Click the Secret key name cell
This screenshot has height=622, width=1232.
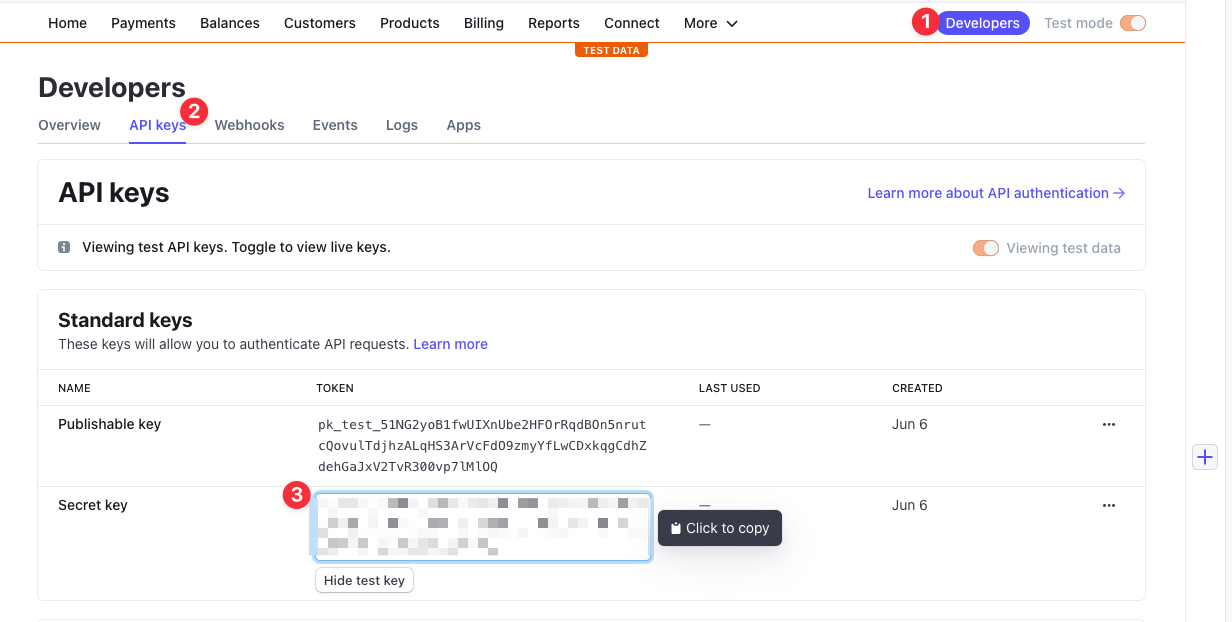tap(93, 505)
